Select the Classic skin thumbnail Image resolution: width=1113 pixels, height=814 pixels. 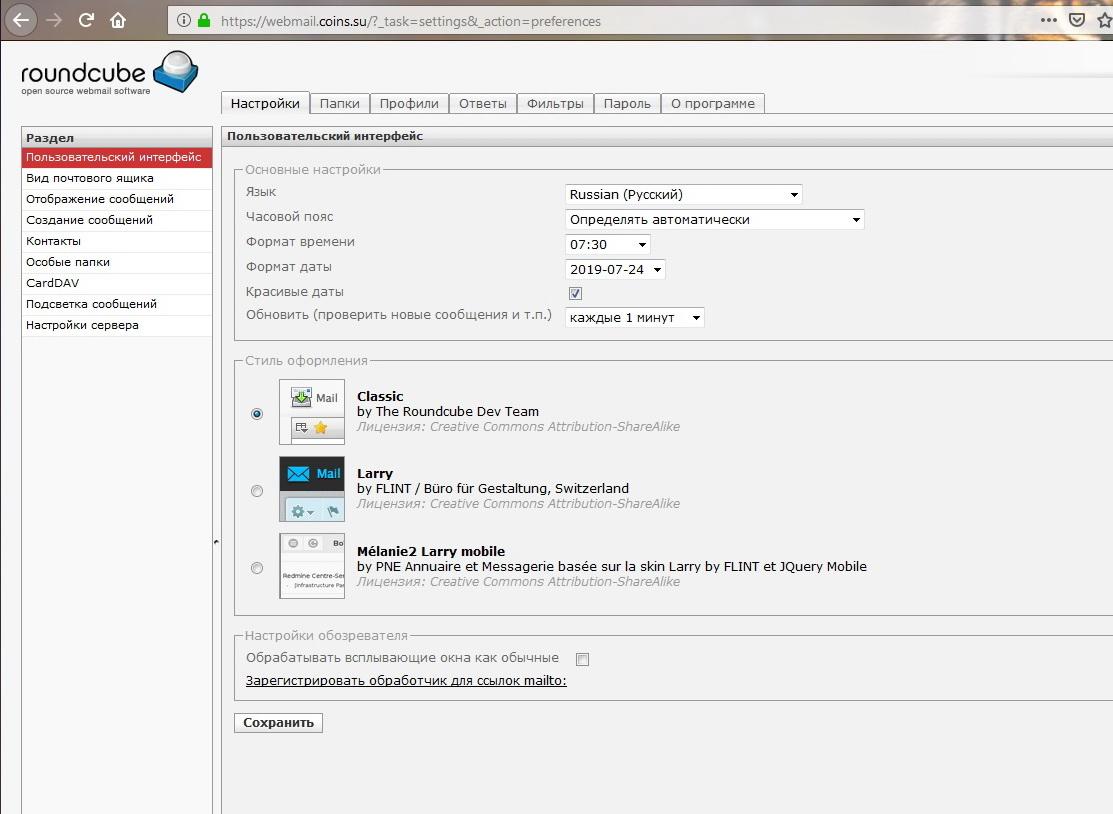312,412
